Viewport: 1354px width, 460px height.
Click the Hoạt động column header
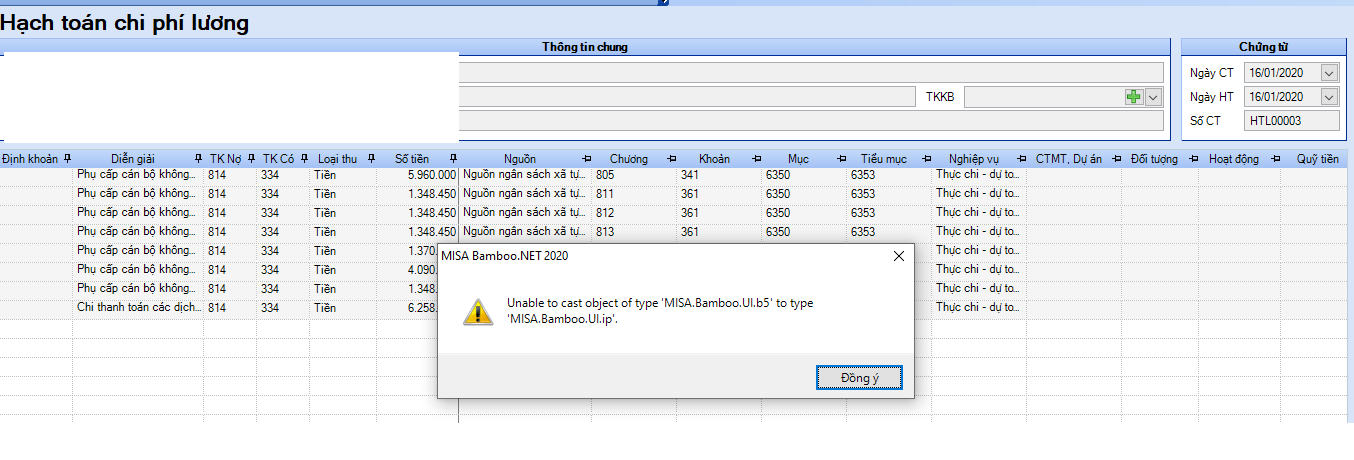click(x=1233, y=159)
